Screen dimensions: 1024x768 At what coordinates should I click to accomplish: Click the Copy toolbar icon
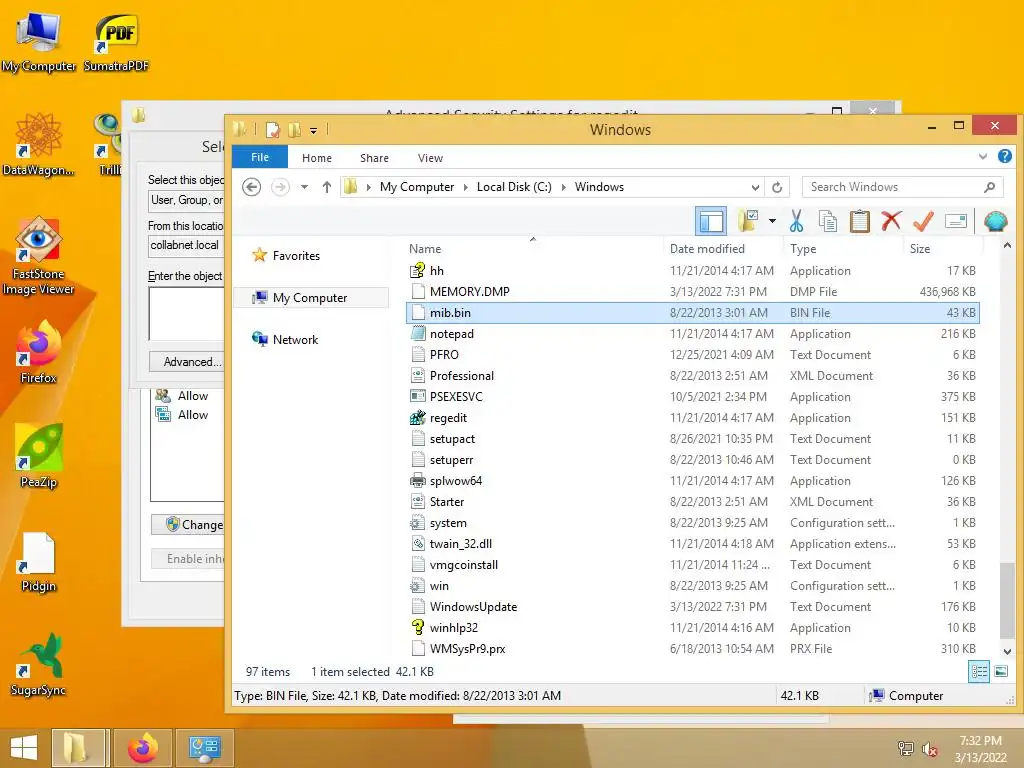[x=827, y=221]
